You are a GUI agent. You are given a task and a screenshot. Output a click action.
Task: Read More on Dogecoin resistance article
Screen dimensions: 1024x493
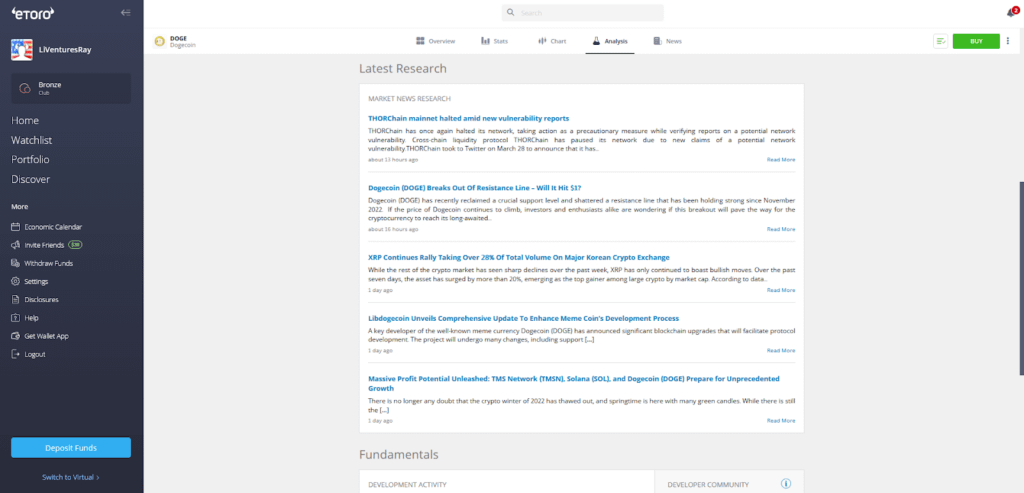(x=781, y=229)
